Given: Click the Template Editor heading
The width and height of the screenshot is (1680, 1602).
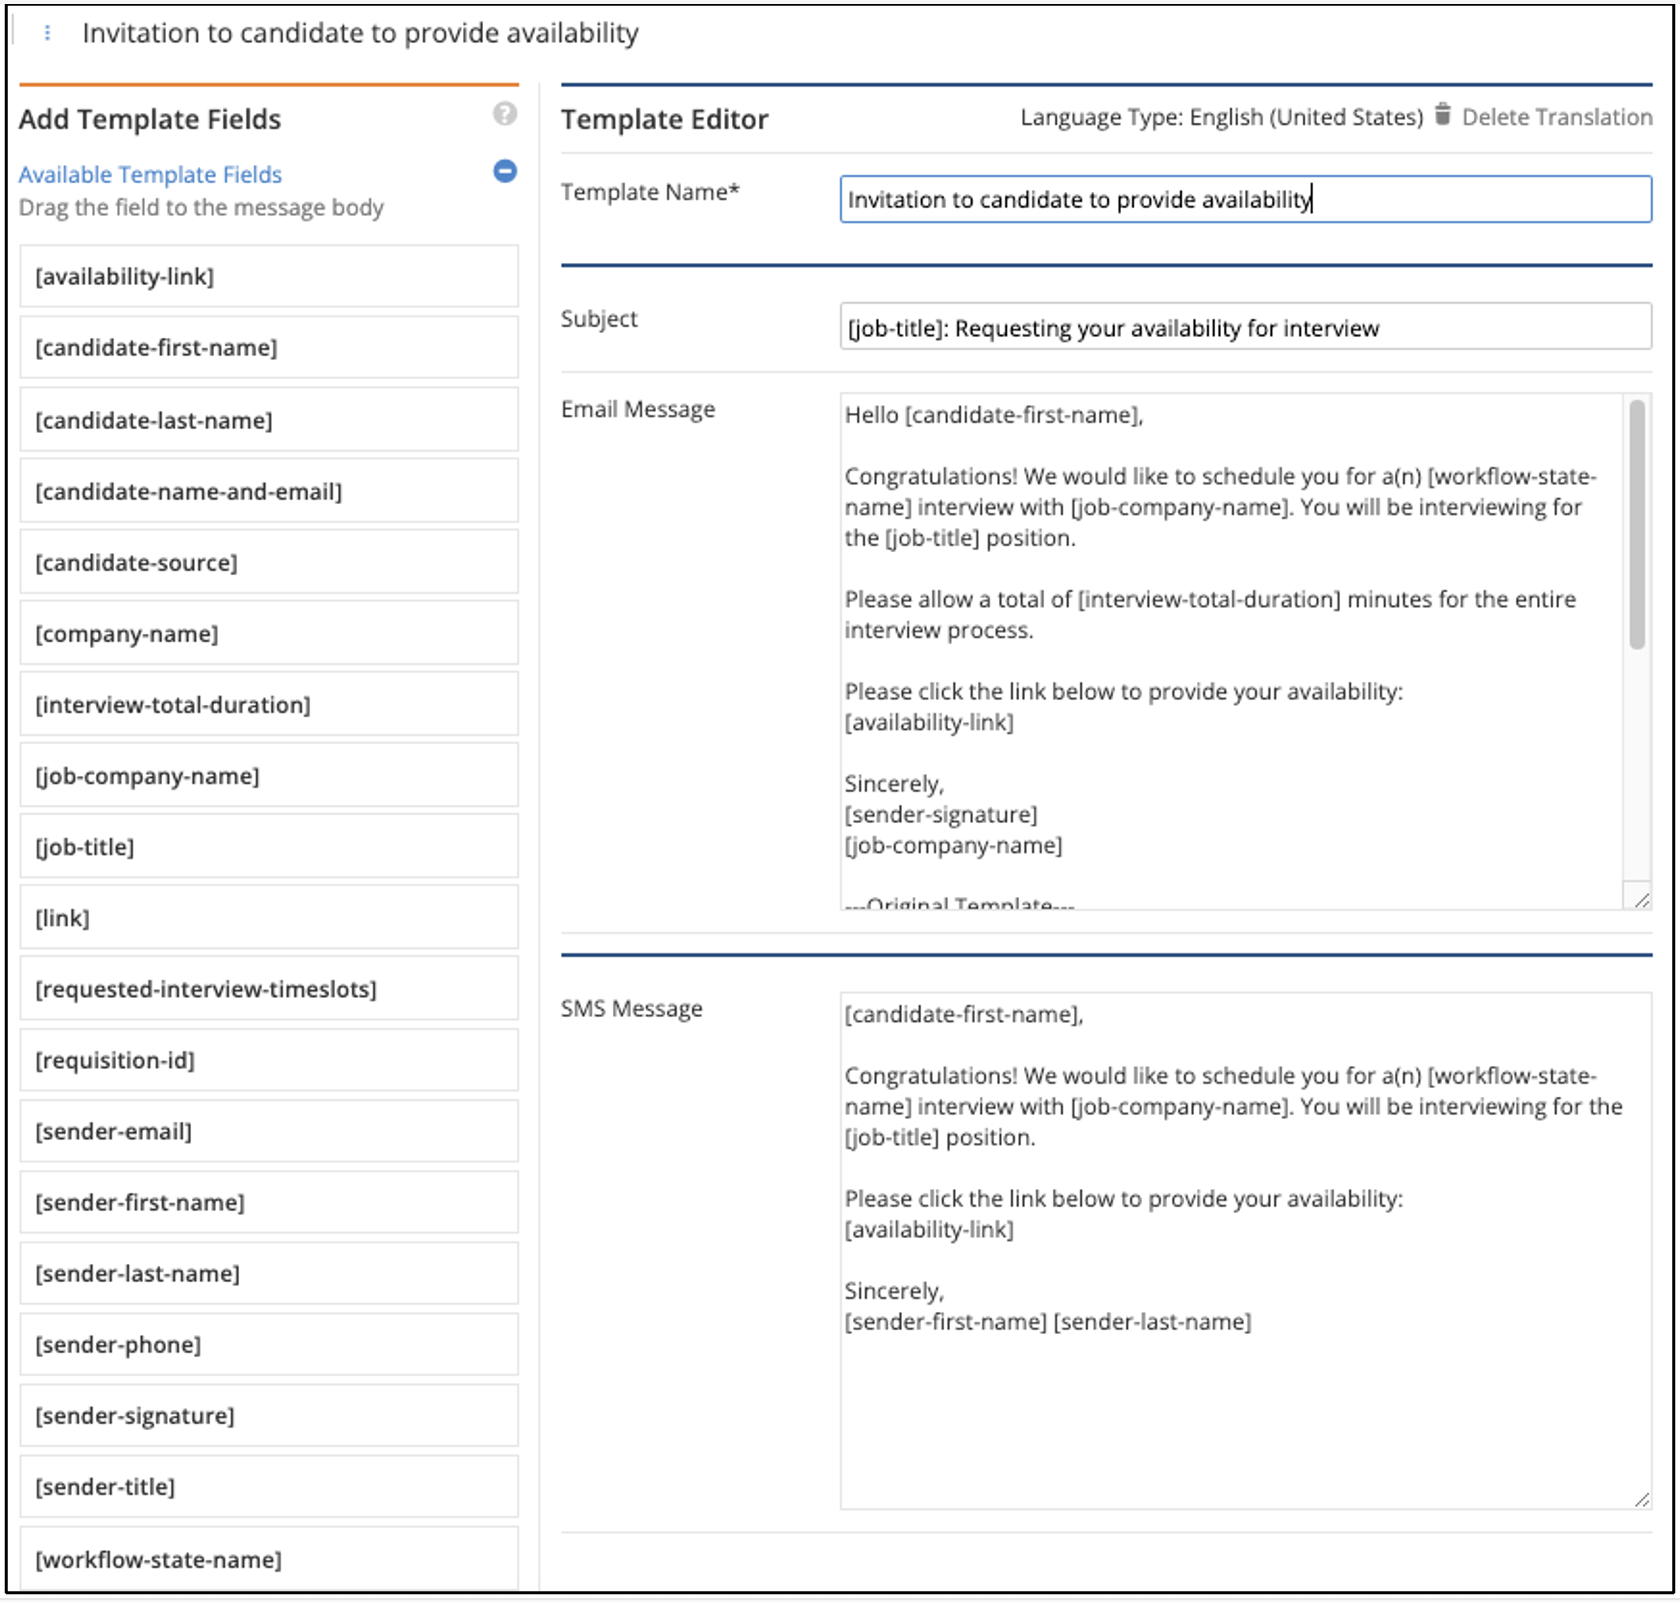Looking at the screenshot, I should (x=664, y=119).
